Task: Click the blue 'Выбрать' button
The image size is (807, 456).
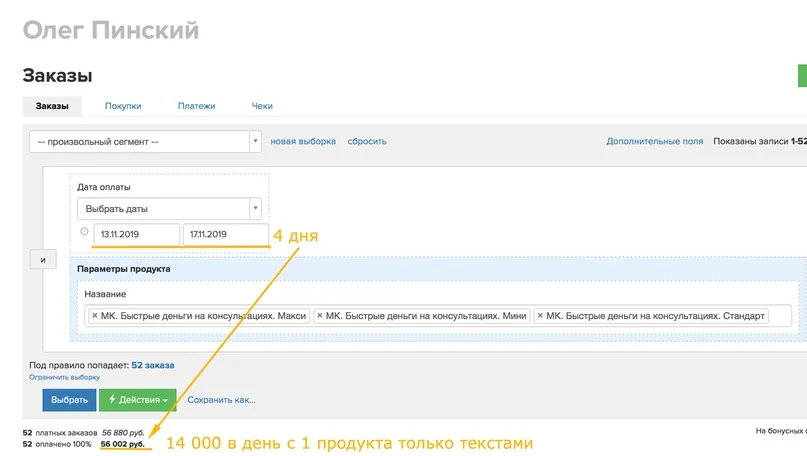Action: tap(69, 400)
